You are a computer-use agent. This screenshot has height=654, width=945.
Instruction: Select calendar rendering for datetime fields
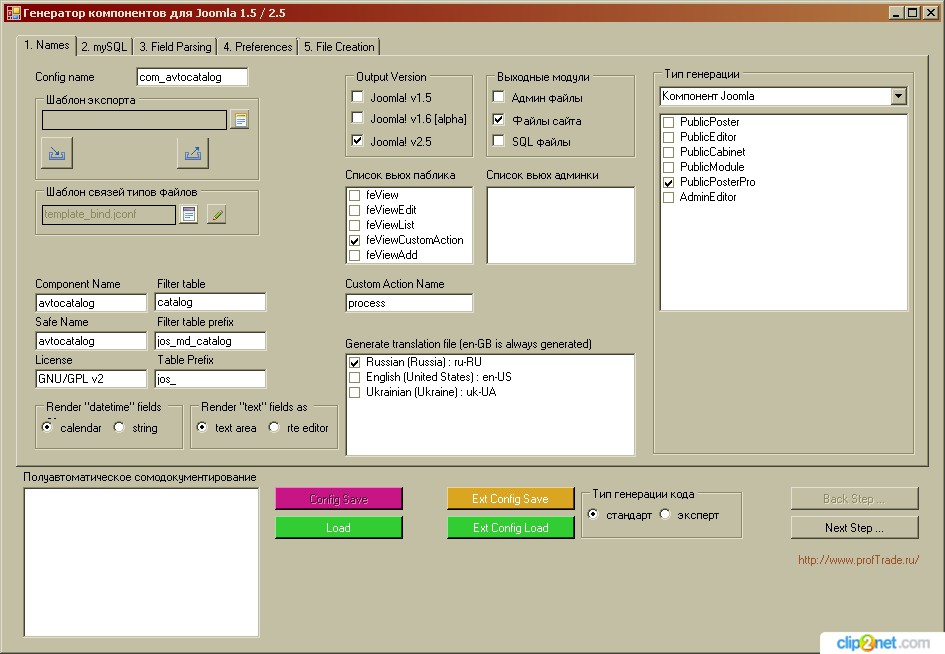[x=47, y=427]
